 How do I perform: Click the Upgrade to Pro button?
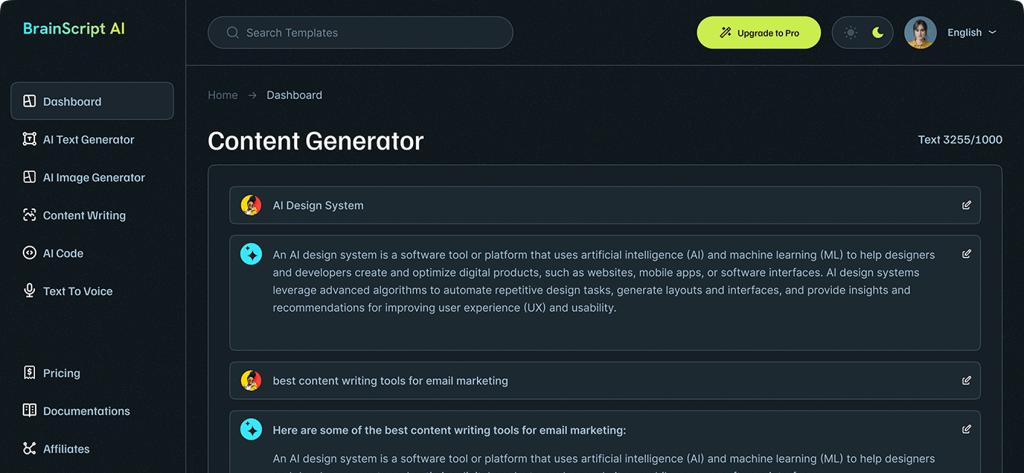[x=758, y=33]
